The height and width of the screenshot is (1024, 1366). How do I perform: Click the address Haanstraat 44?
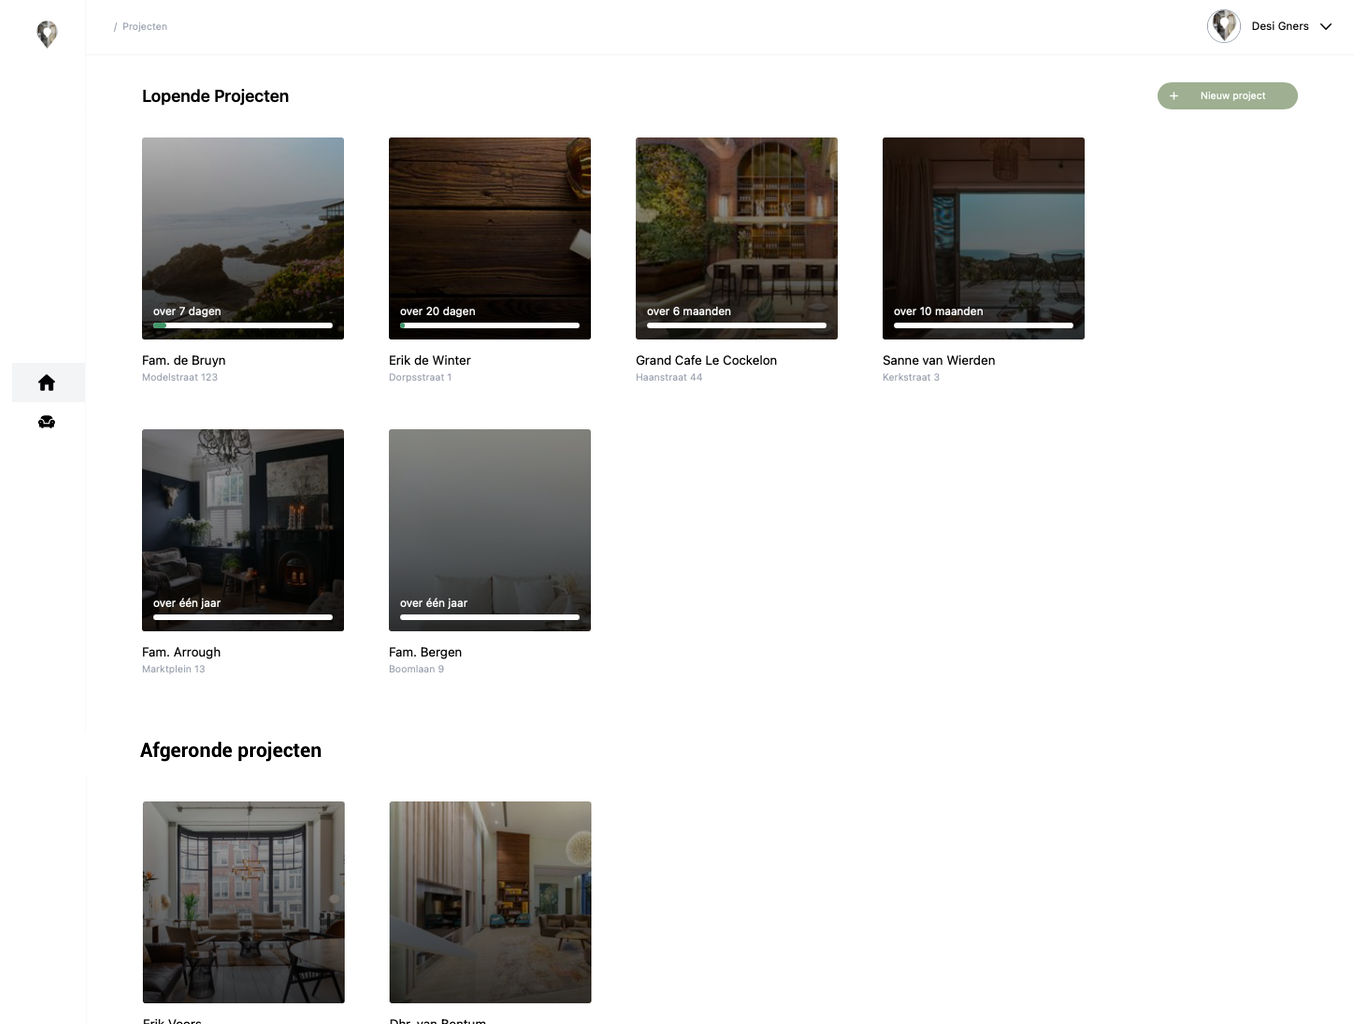click(669, 378)
